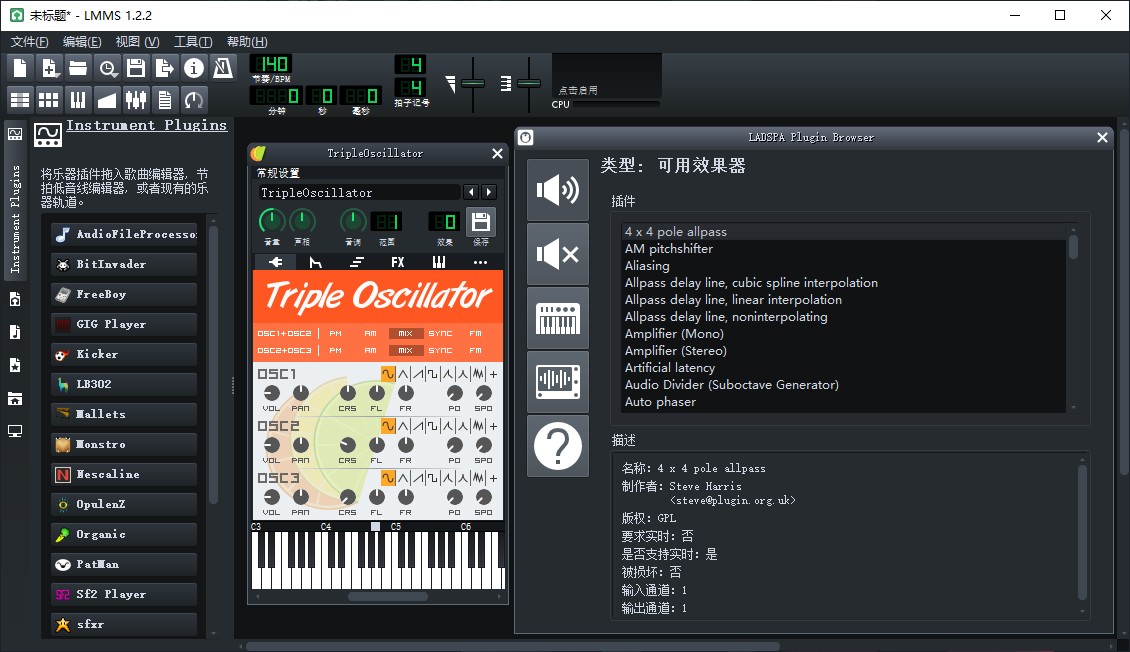Open an existing project via folder icon
Image resolution: width=1130 pixels, height=652 pixels.
click(x=78, y=68)
